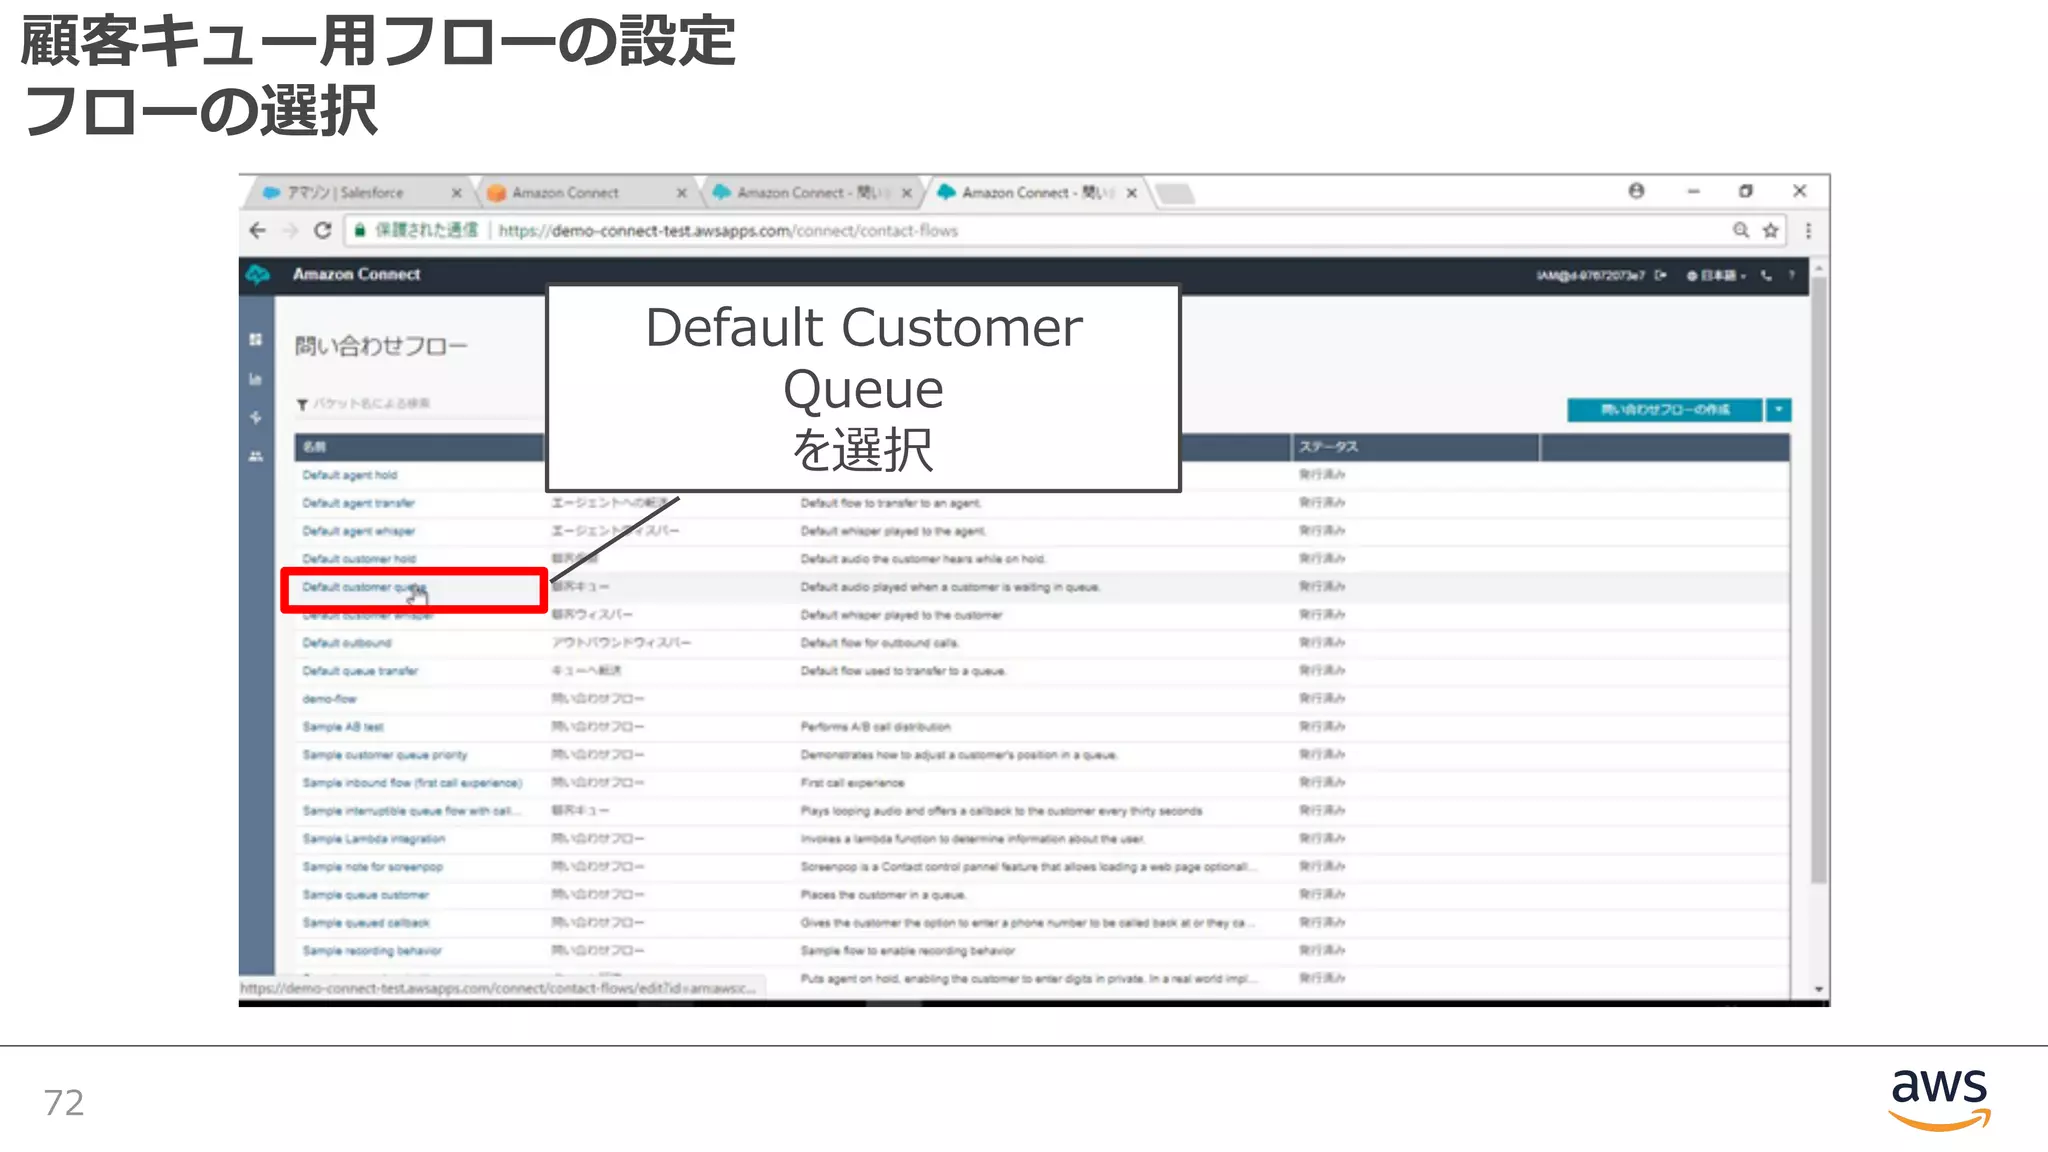Open Sample customer queue priority flow

[385, 755]
